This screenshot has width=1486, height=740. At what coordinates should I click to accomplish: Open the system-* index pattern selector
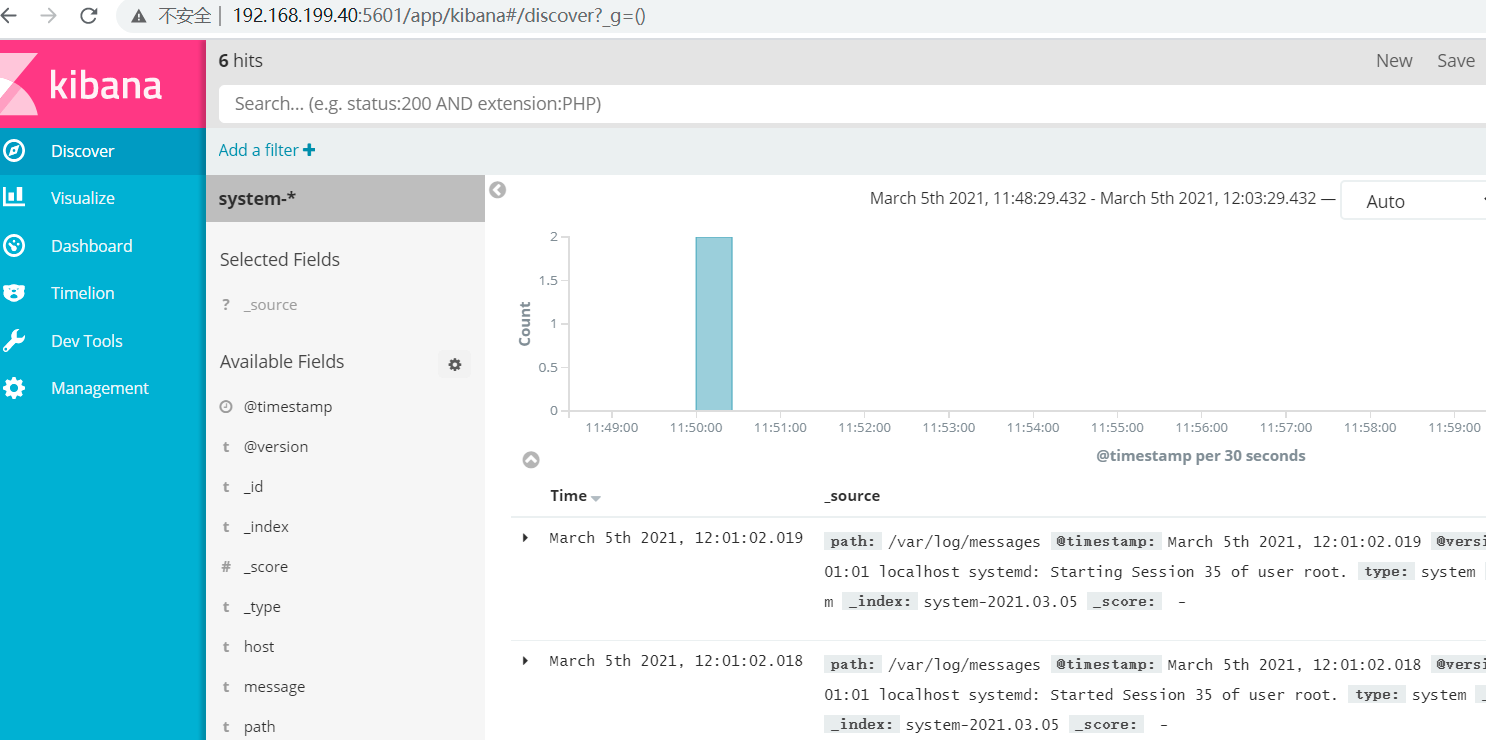345,198
